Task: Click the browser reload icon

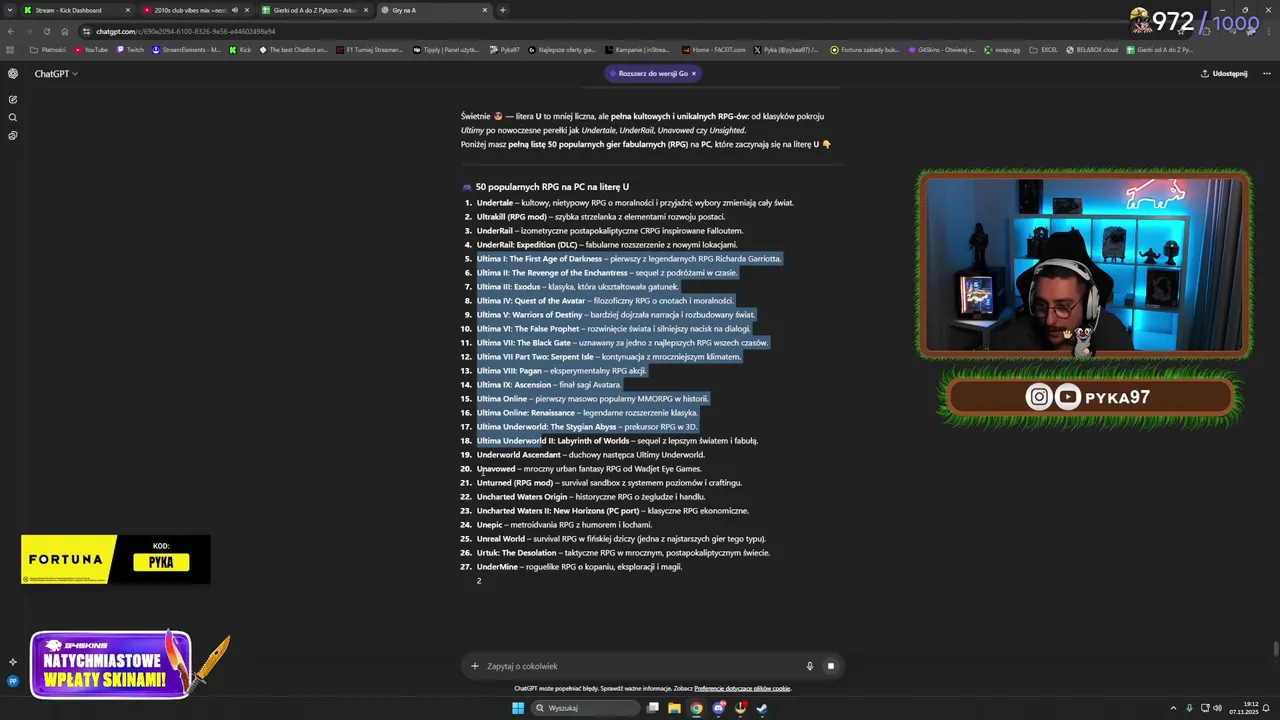Action: coord(46,31)
